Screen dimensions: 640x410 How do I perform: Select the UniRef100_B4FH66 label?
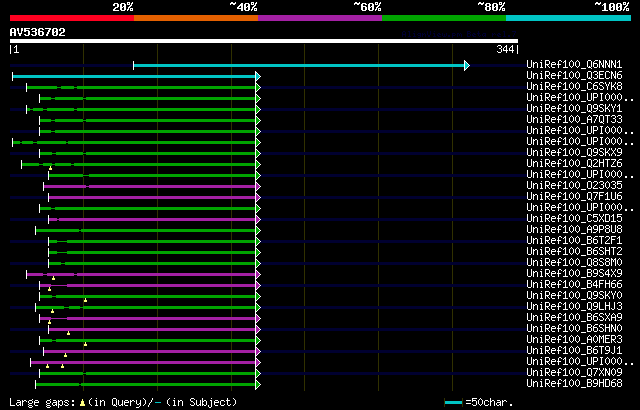coord(574,285)
